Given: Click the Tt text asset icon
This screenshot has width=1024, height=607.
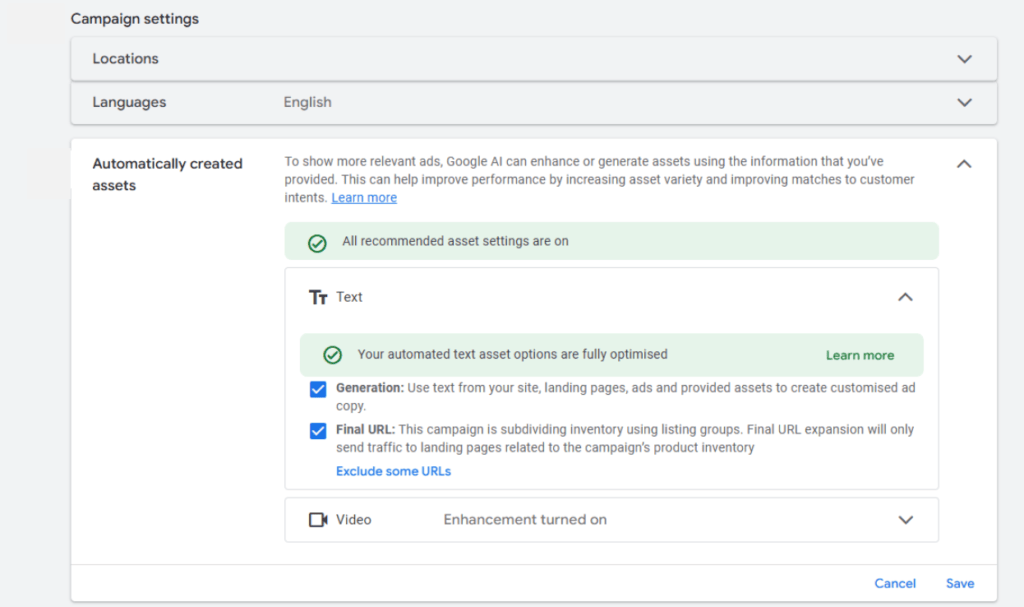Looking at the screenshot, I should 319,297.
